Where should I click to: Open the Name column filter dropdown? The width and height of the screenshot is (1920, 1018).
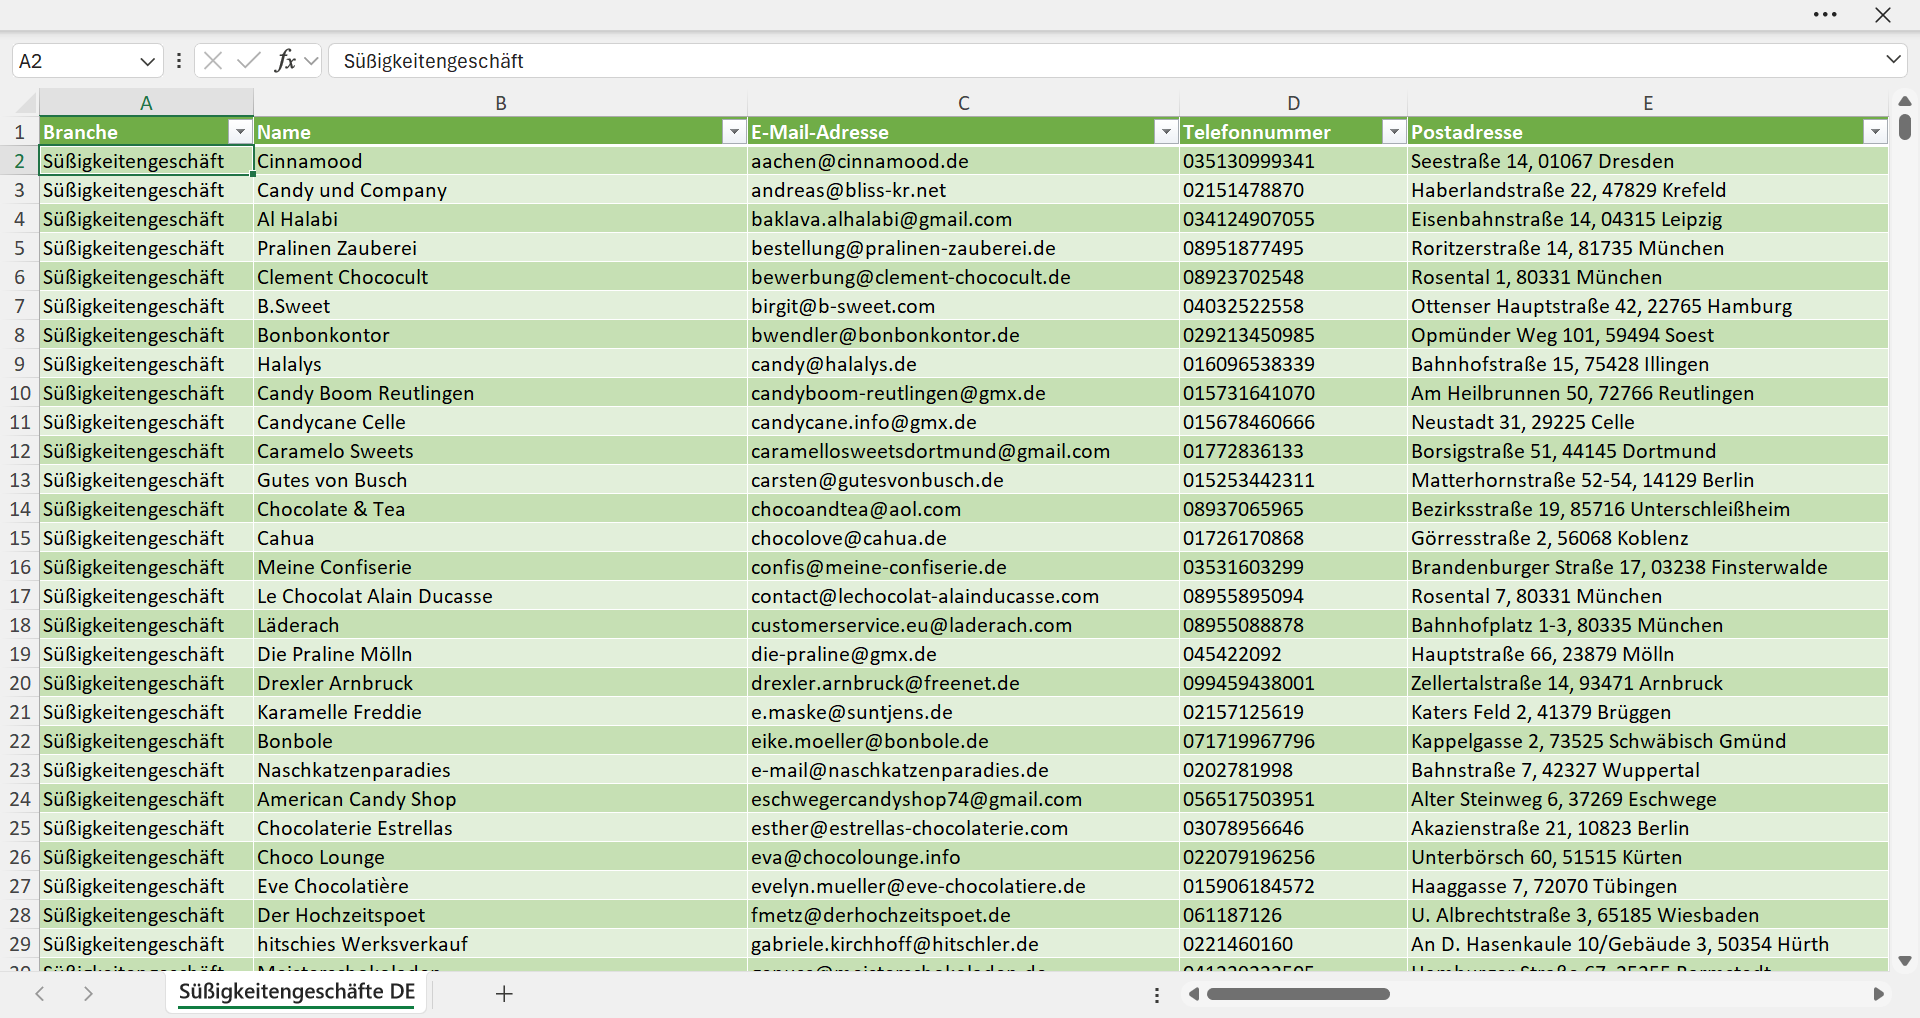click(734, 131)
